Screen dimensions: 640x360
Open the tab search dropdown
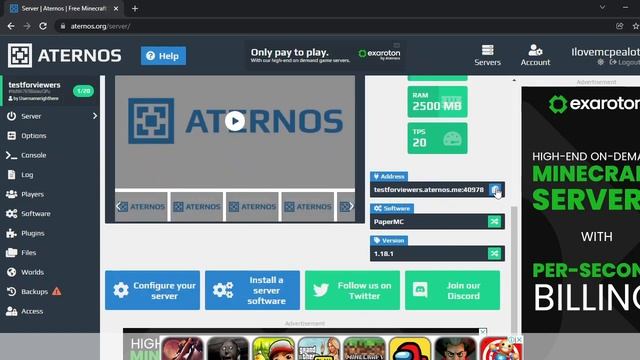(x=602, y=7)
